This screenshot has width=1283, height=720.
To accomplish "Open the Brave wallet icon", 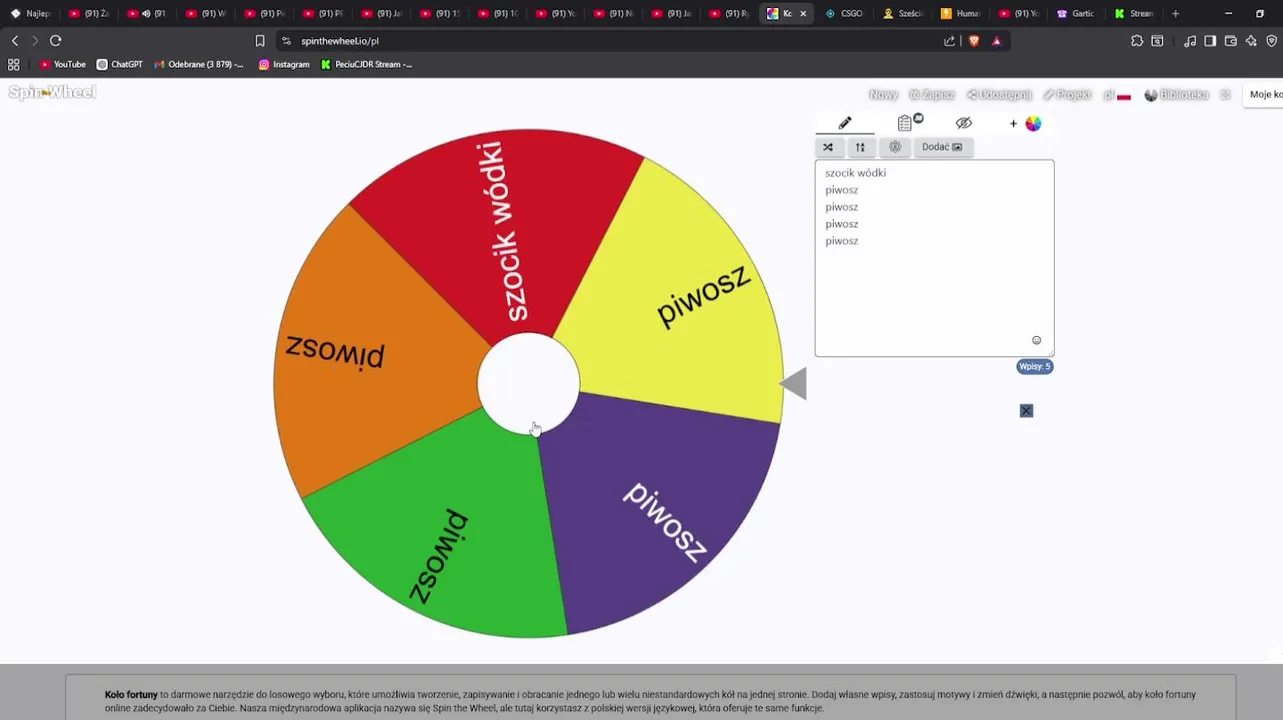I will click(1231, 41).
